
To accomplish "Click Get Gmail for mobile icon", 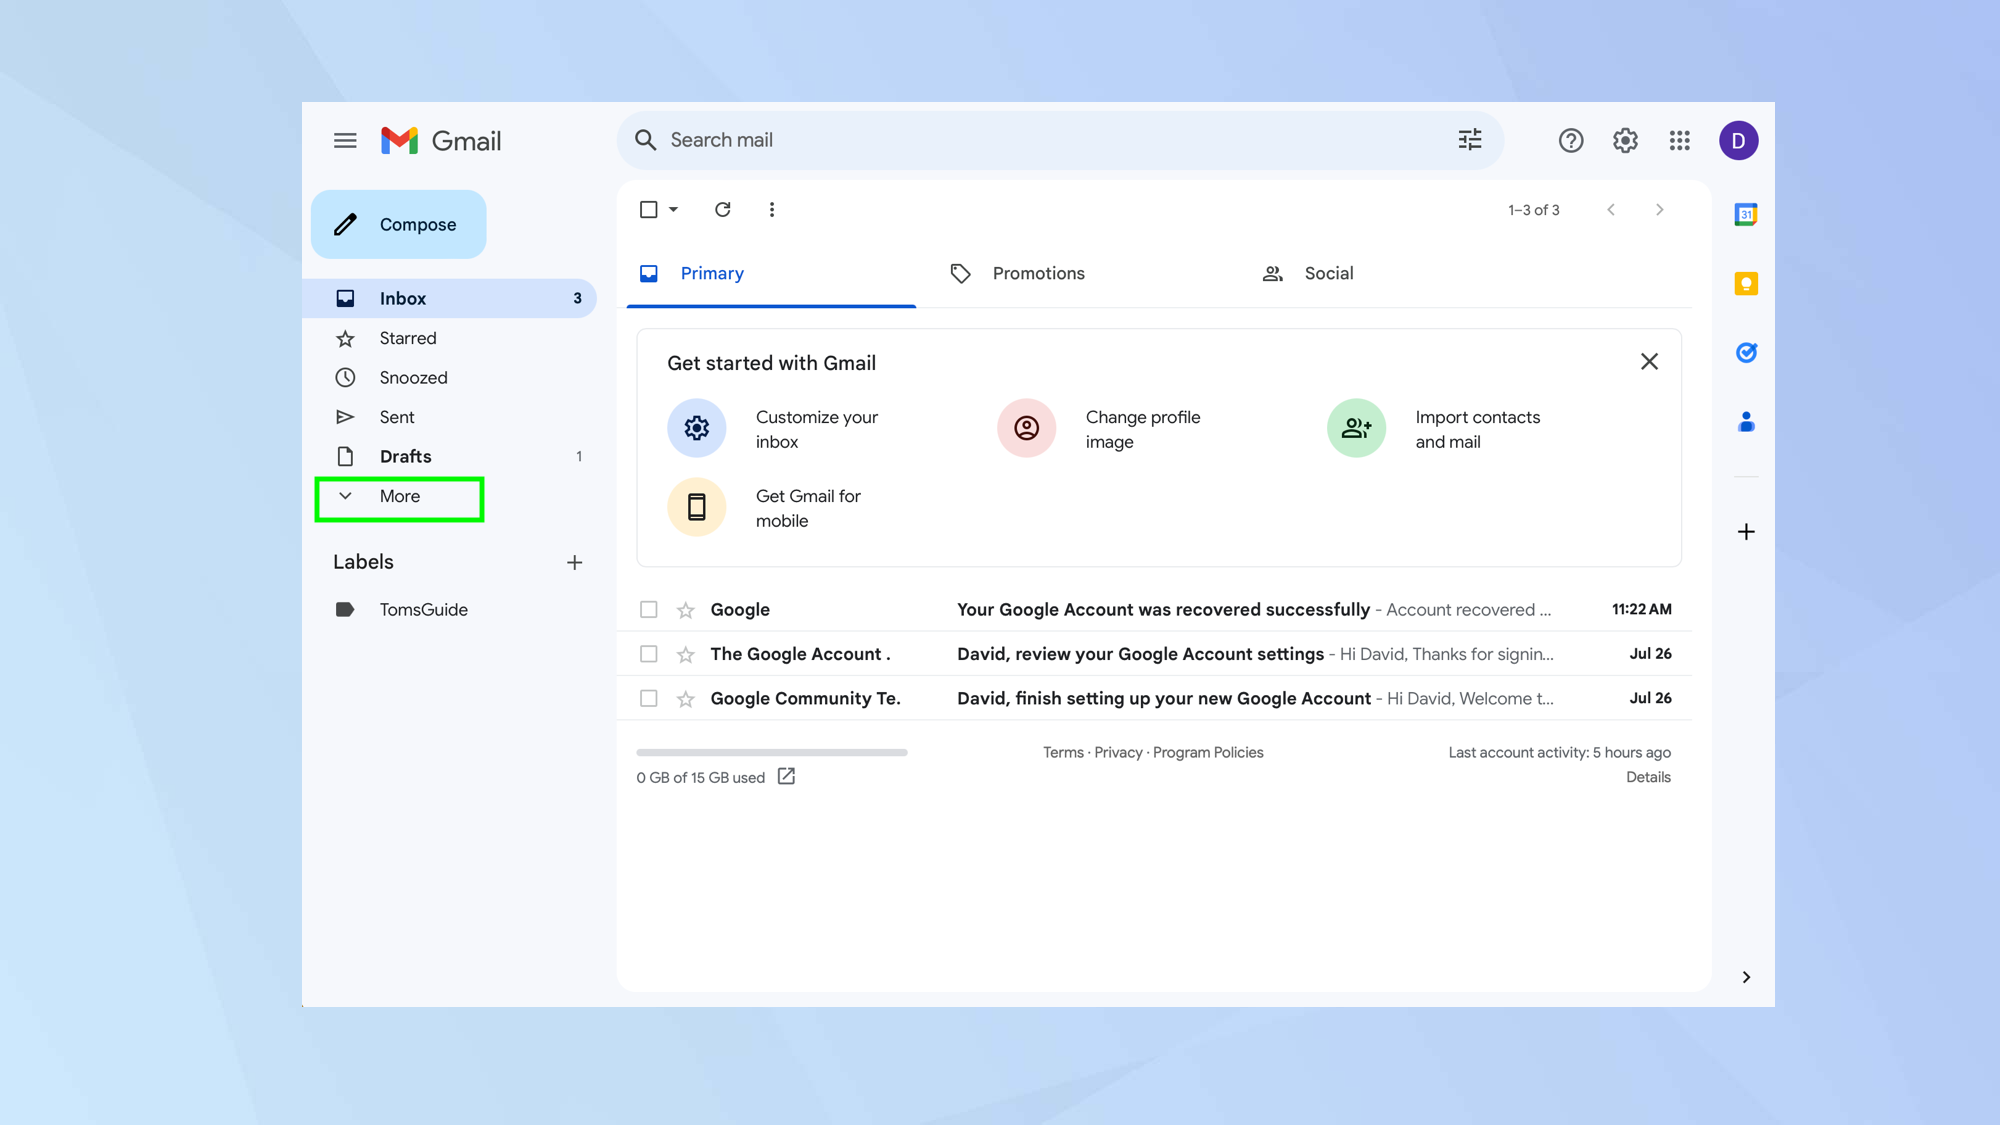I will coord(697,507).
